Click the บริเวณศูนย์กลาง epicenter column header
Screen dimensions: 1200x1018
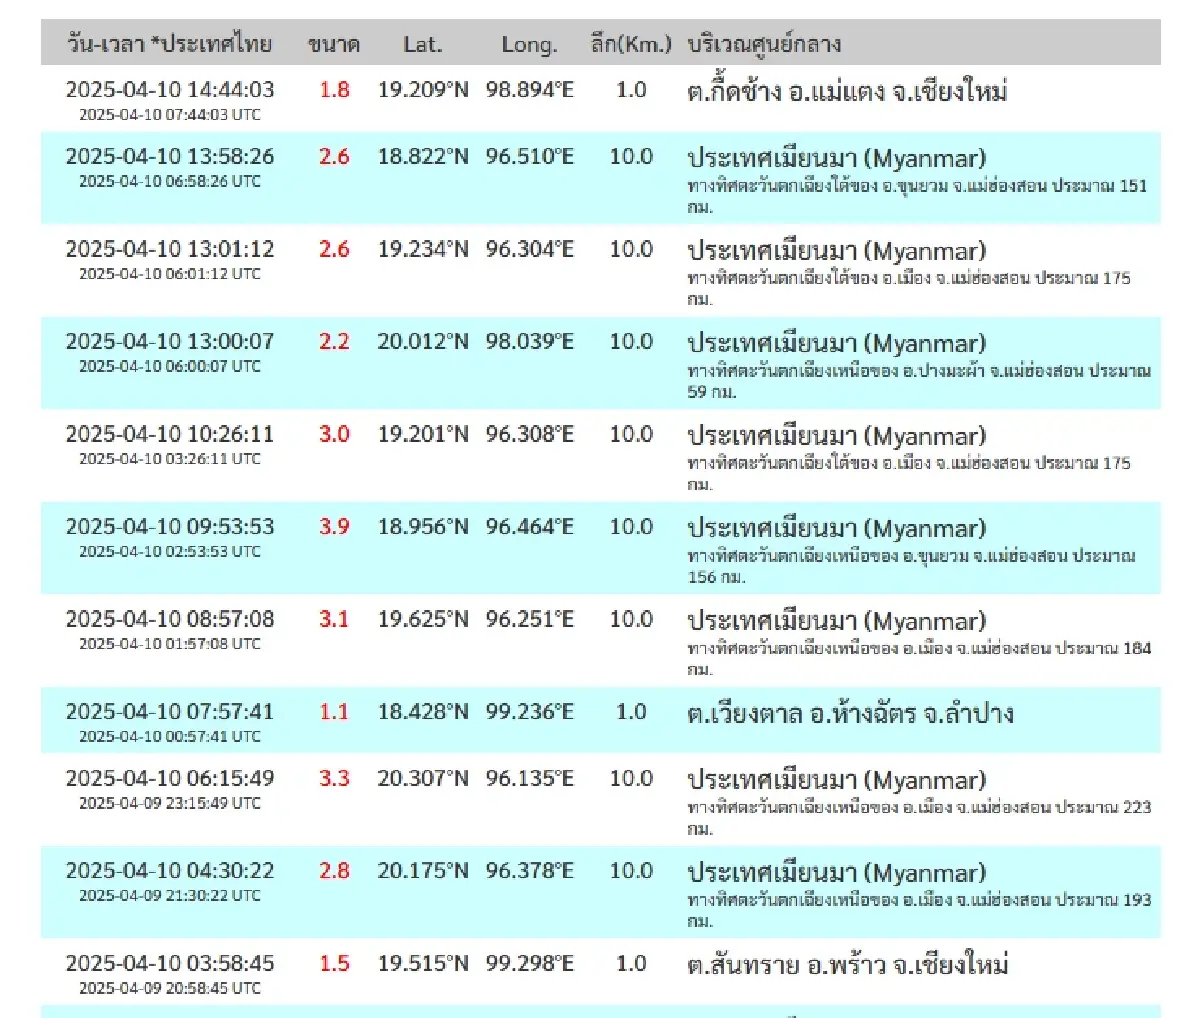(764, 43)
